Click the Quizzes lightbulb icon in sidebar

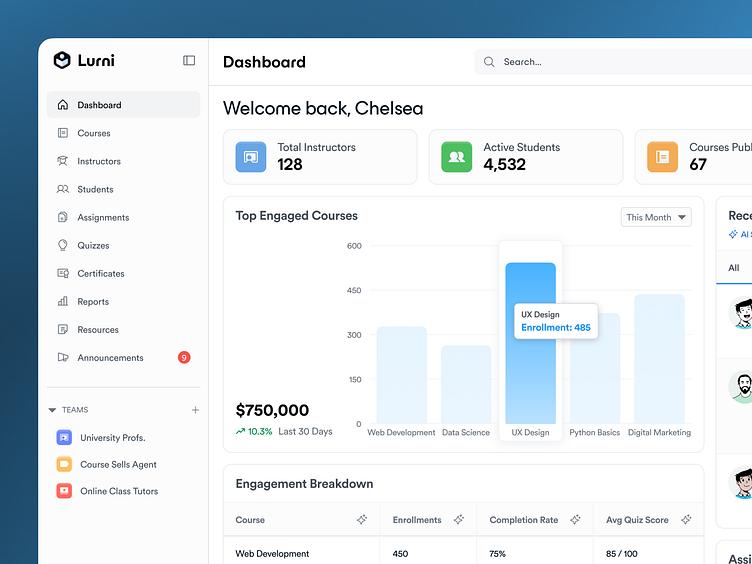[x=63, y=245]
